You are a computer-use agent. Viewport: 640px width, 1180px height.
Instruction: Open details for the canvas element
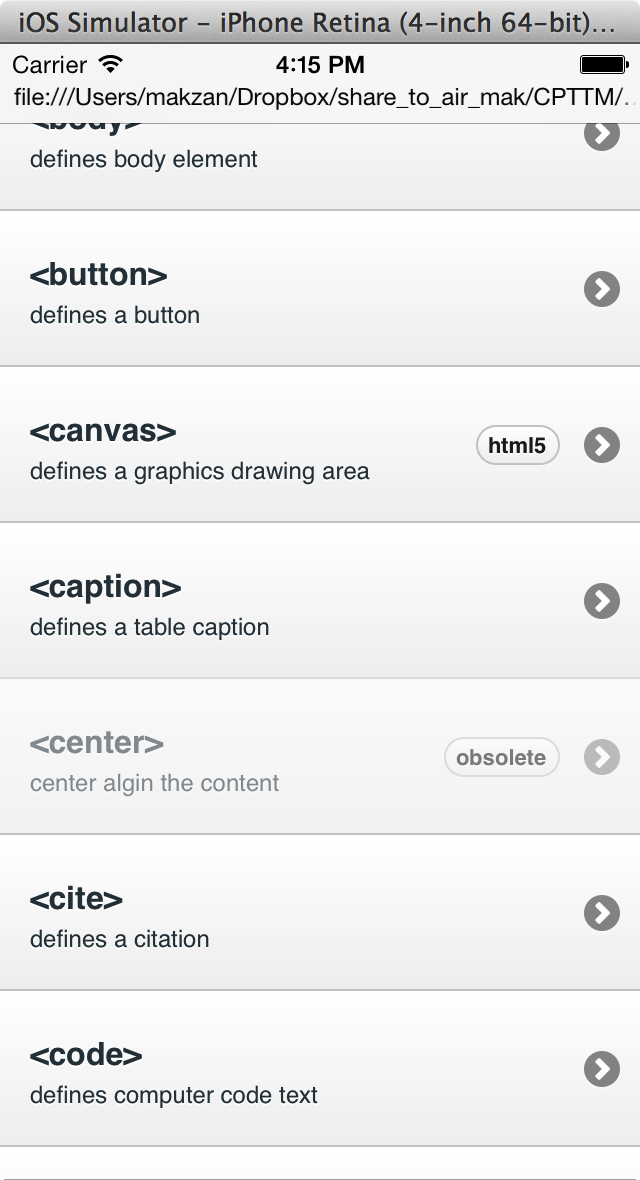pyautogui.click(x=601, y=444)
